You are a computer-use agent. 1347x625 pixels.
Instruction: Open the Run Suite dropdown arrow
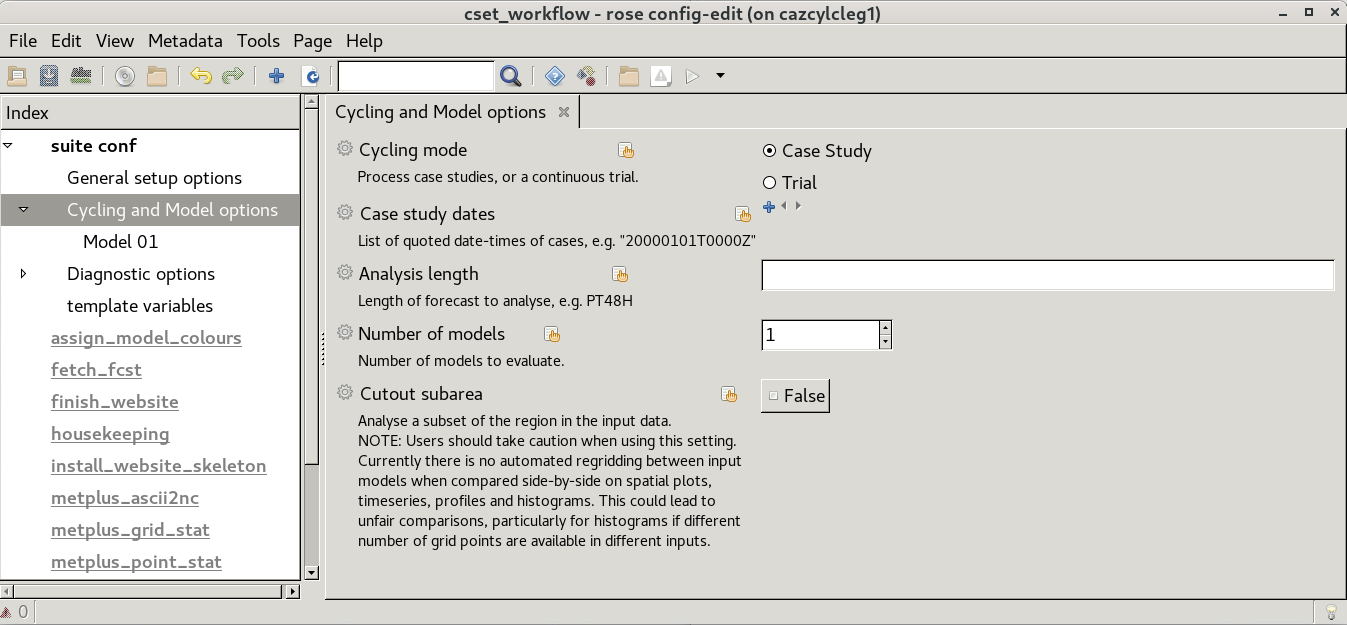point(720,76)
